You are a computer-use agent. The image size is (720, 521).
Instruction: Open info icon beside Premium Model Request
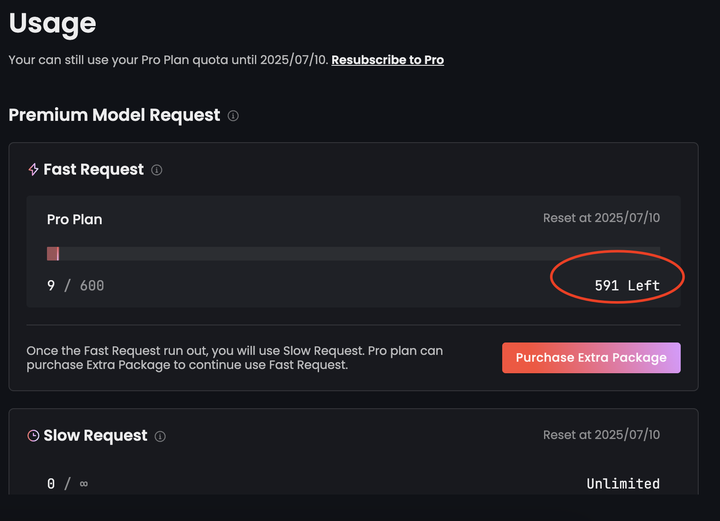233,116
